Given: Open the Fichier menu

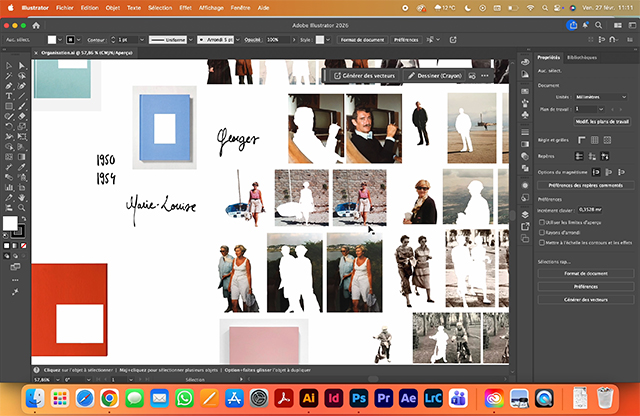Looking at the screenshot, I should 64,8.
